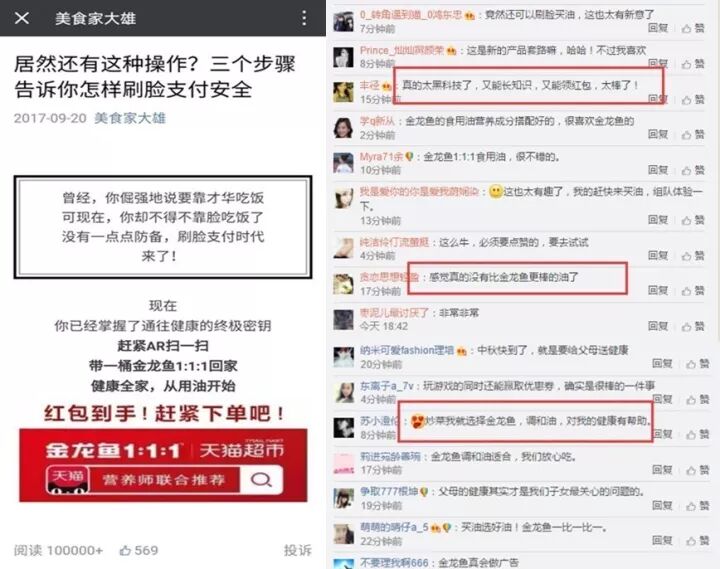
Task: Open 纳米可爱fashion理培 user profile name
Action: pos(407,350)
